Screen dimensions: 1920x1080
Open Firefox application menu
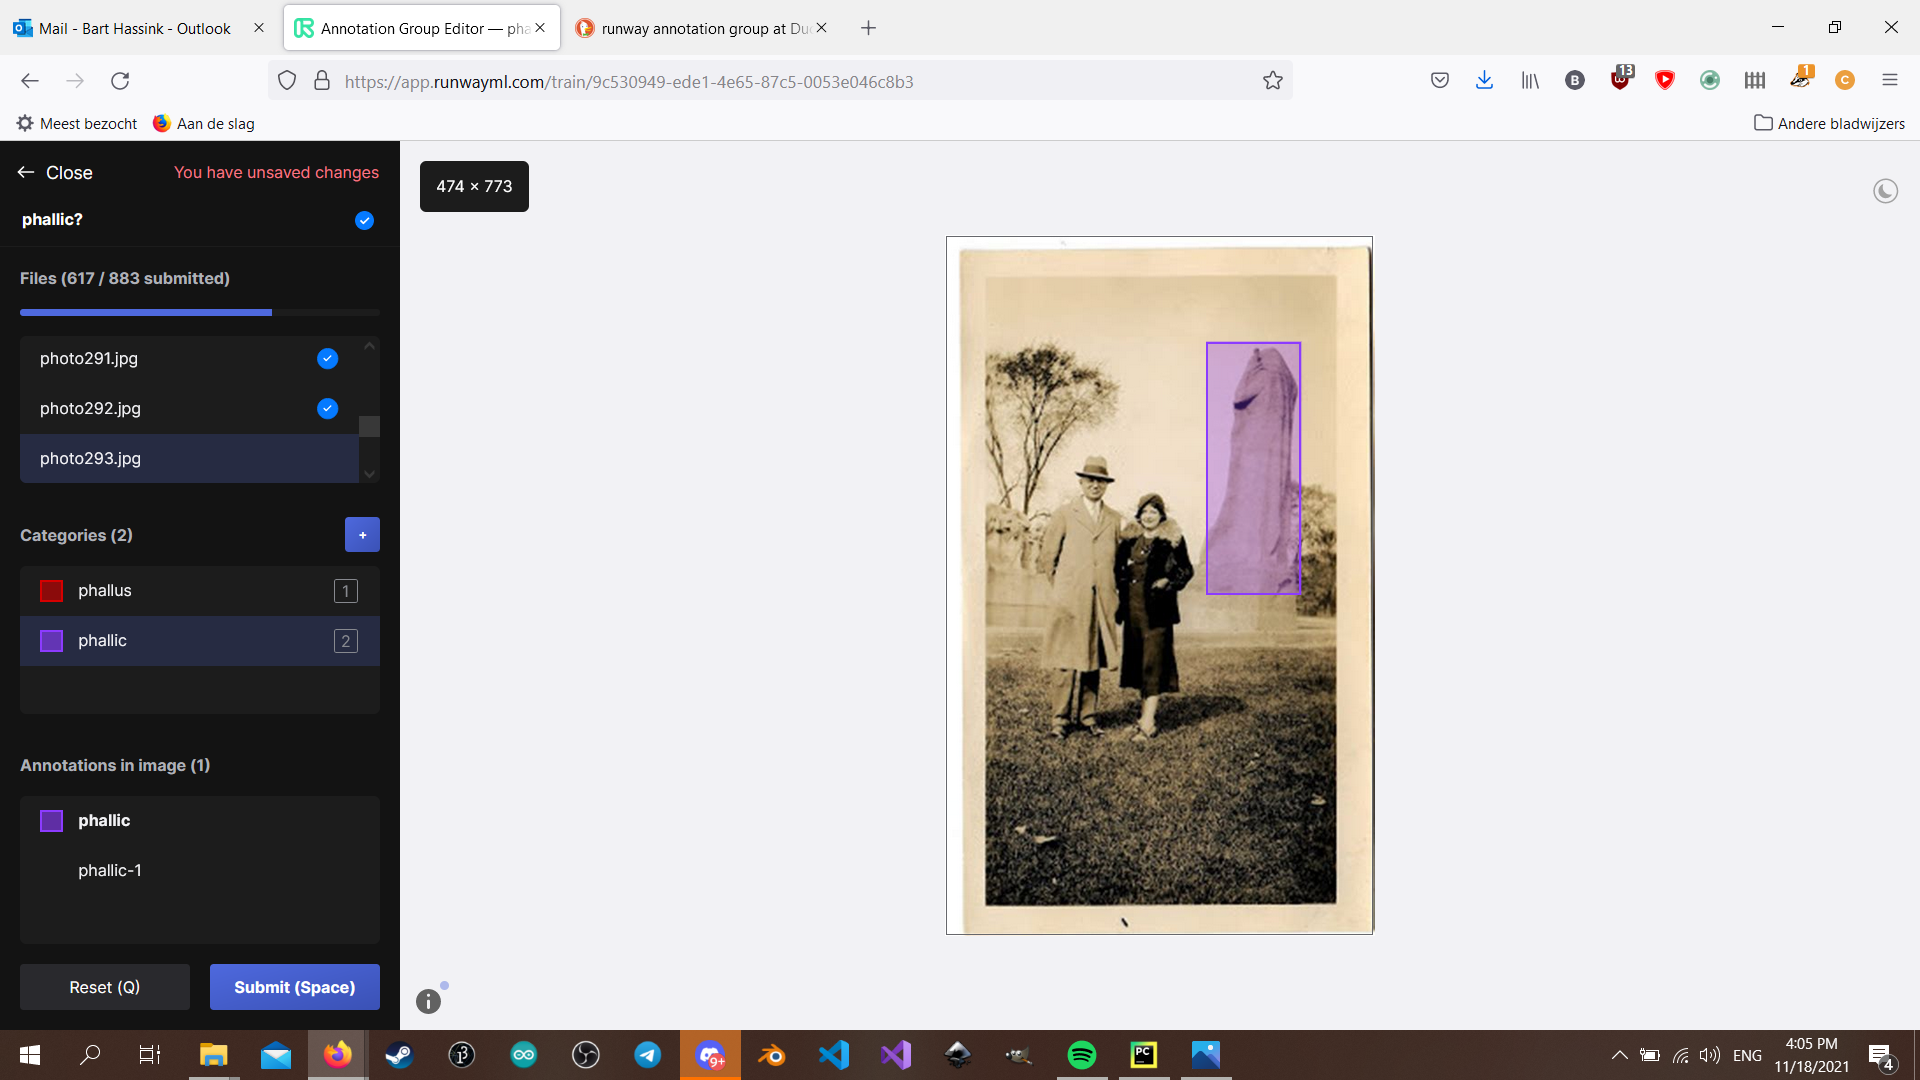click(x=1889, y=81)
